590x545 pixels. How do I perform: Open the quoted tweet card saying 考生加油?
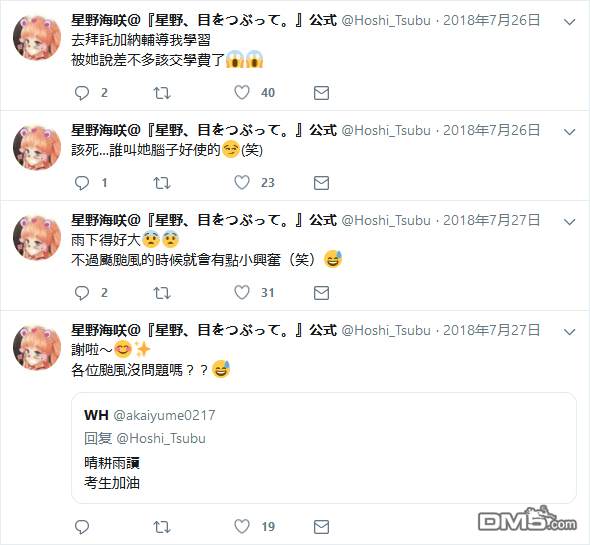click(324, 448)
